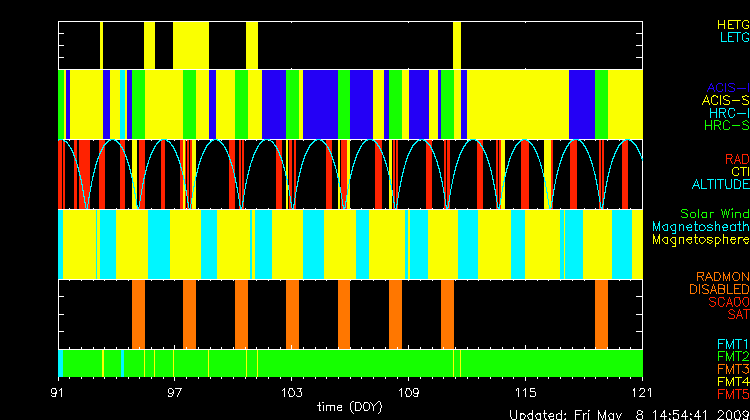The height and width of the screenshot is (420, 750).
Task: Select the FMT1 legend label
Action: tap(733, 344)
